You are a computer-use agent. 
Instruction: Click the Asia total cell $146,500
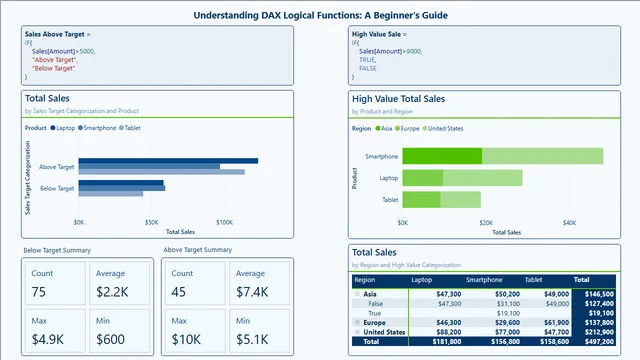coord(599,294)
